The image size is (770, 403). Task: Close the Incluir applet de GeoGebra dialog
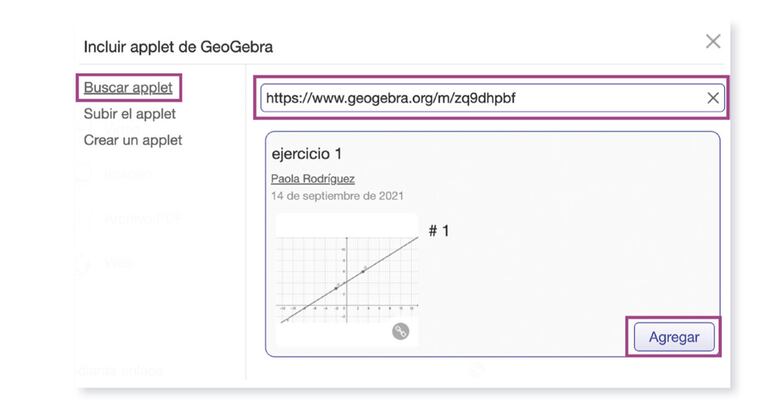[713, 41]
